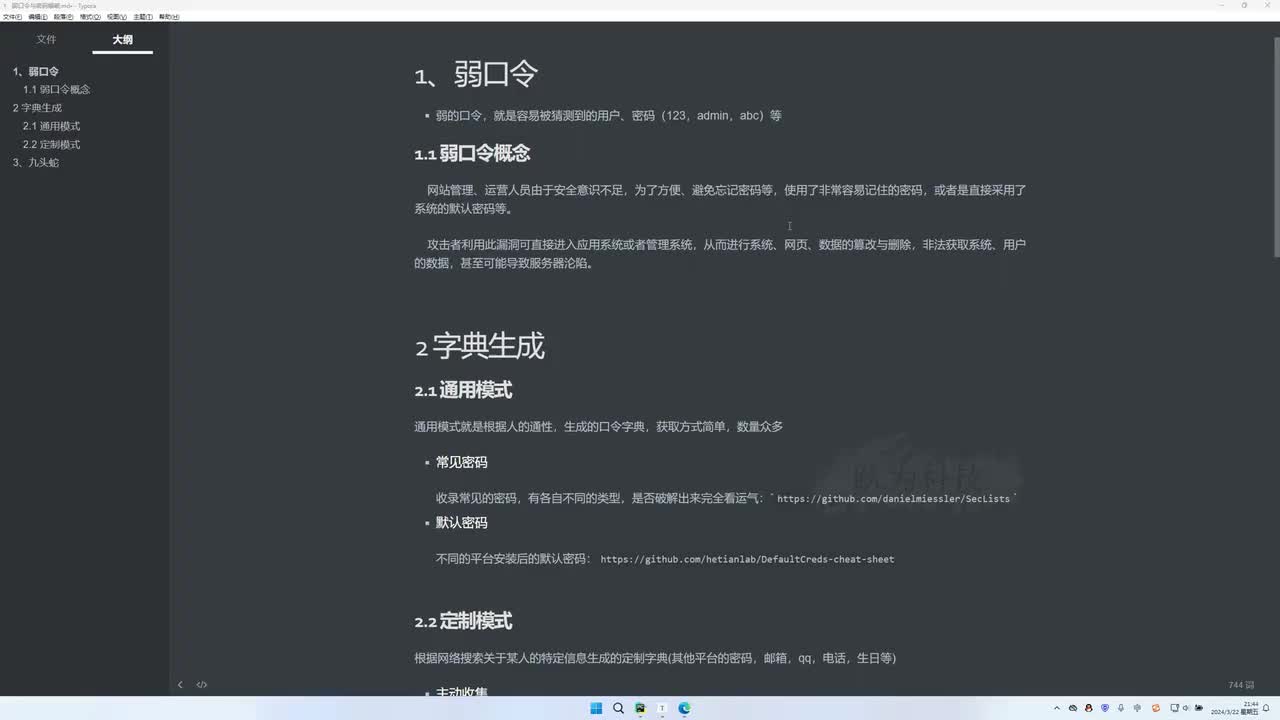Toggle source code mode icon

(202, 685)
